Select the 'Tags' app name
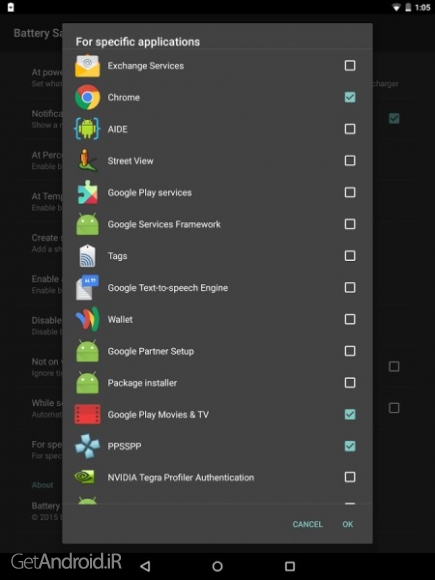This screenshot has width=435, height=580. tap(117, 256)
